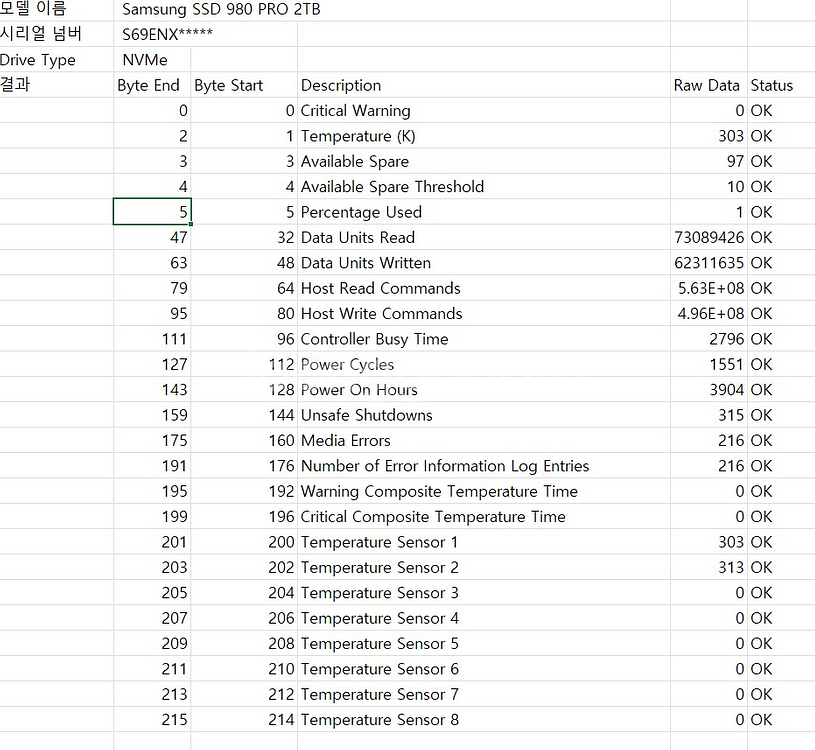Screen dimensions: 815x750
Task: Click the Controller Busy Time value 2796
Action: click(726, 339)
